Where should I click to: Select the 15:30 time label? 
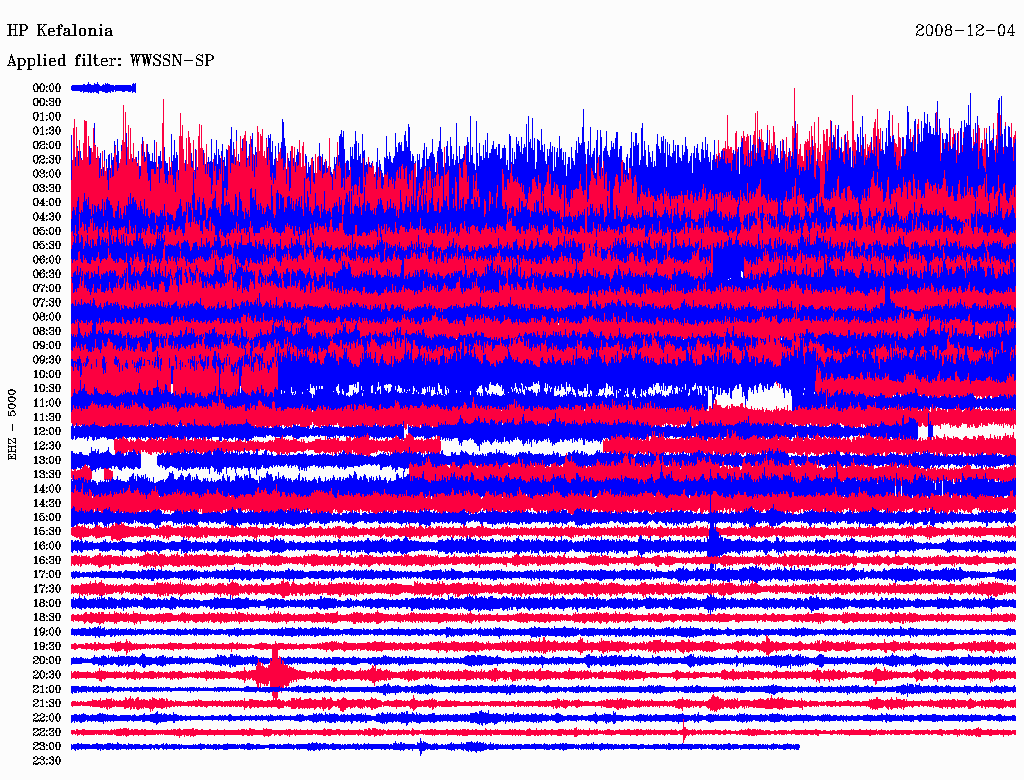(x=47, y=532)
